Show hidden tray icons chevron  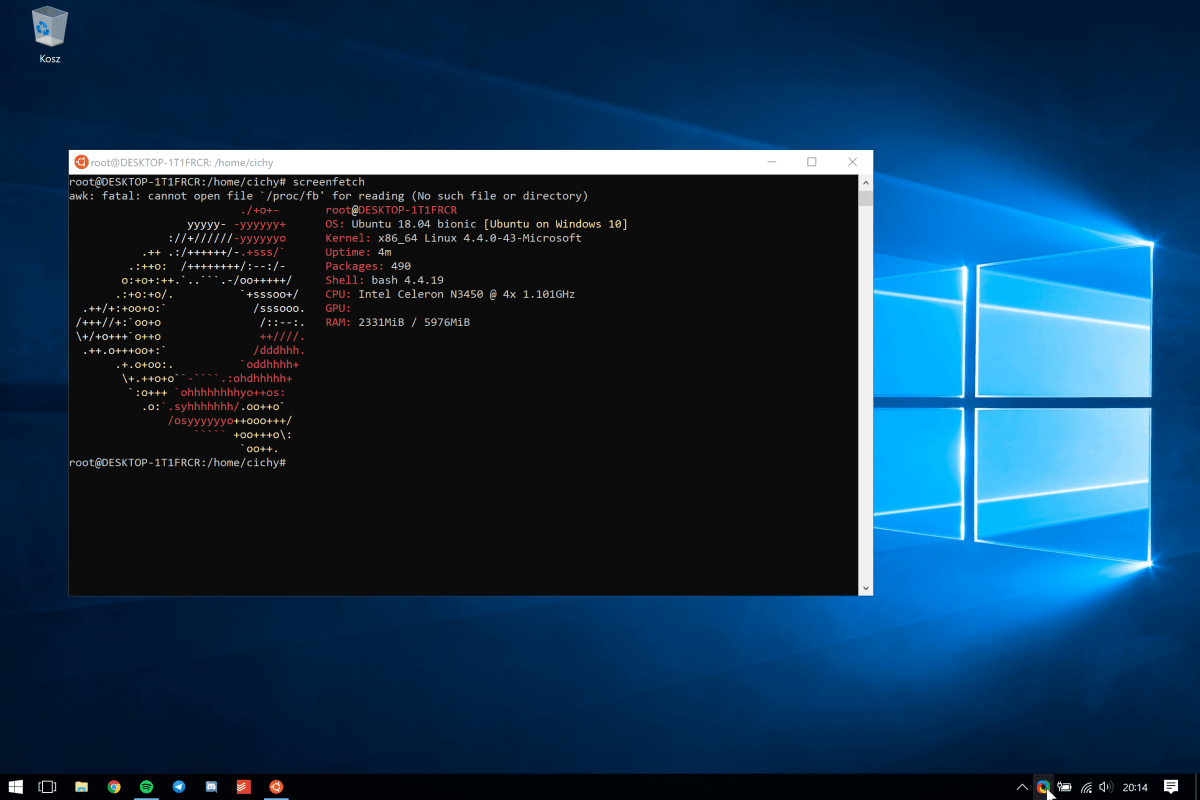pos(1022,787)
